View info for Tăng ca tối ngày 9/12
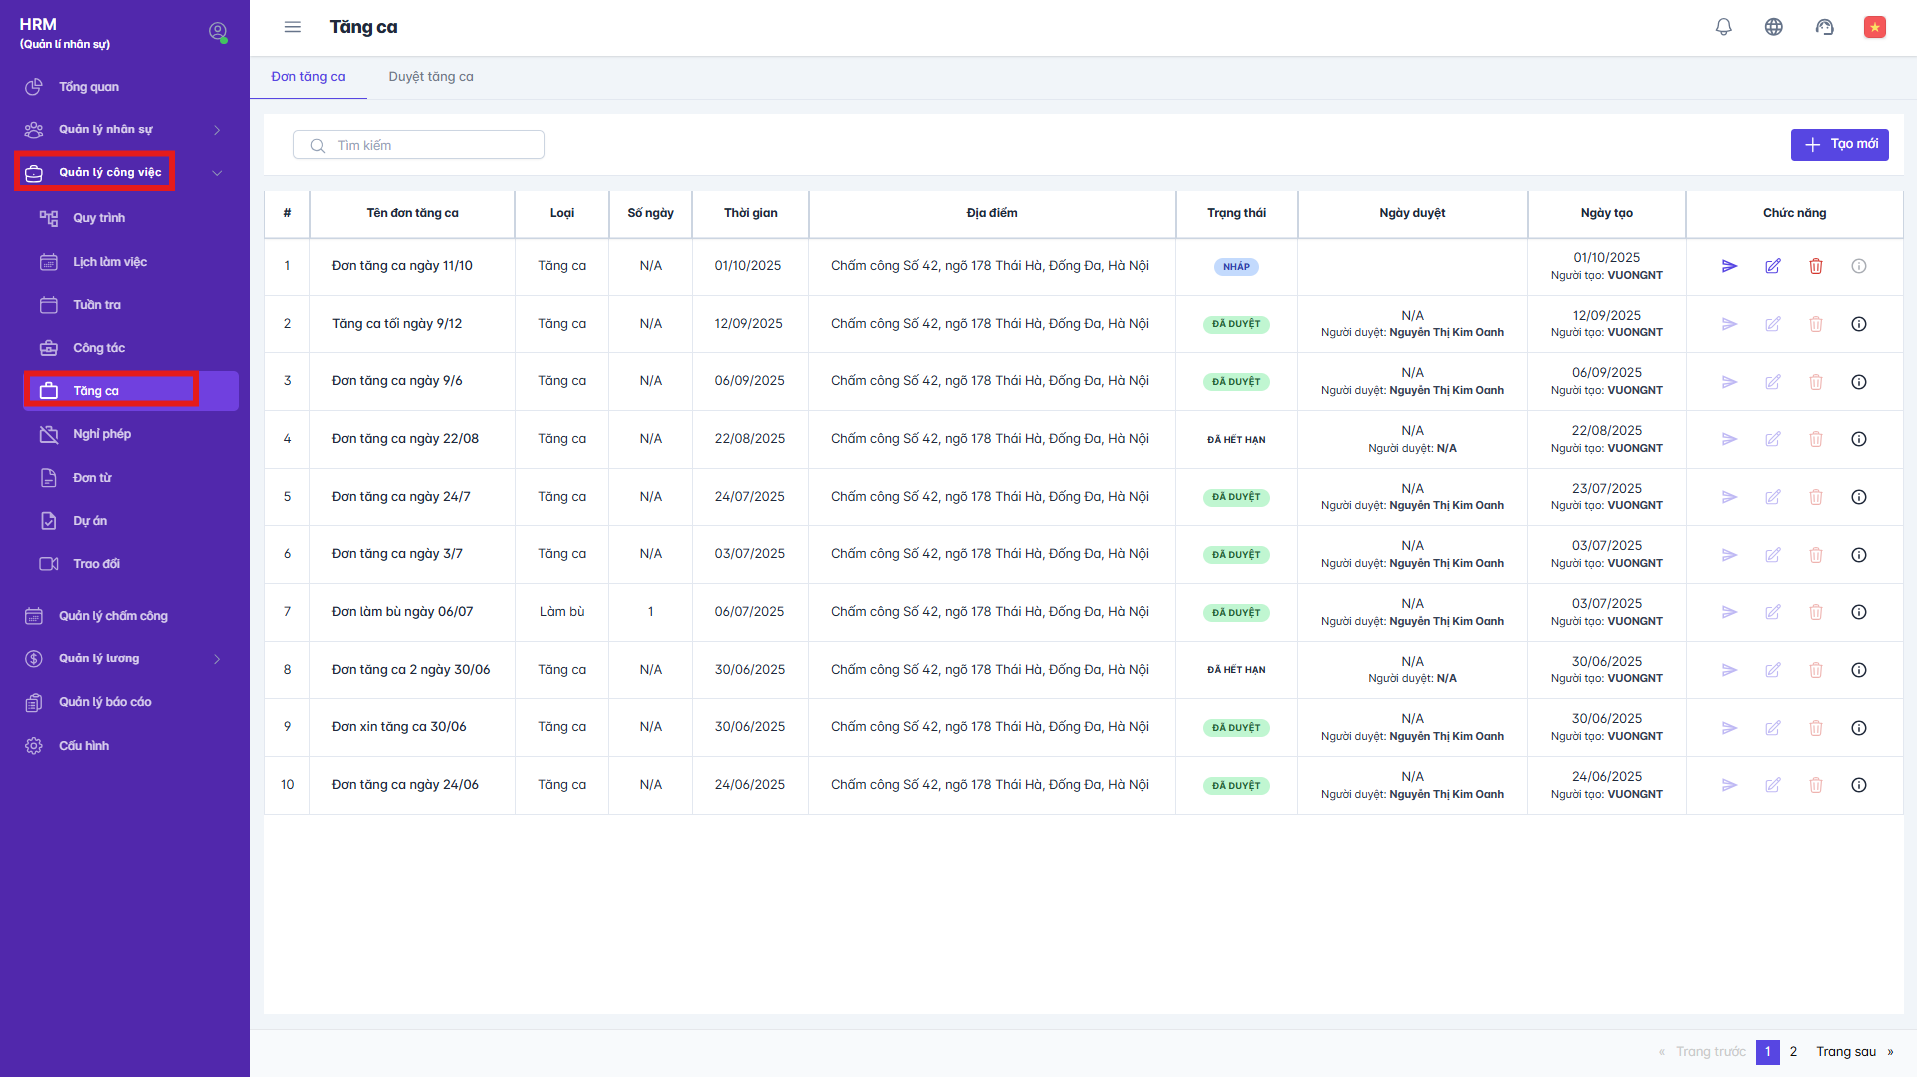 pos(1858,324)
